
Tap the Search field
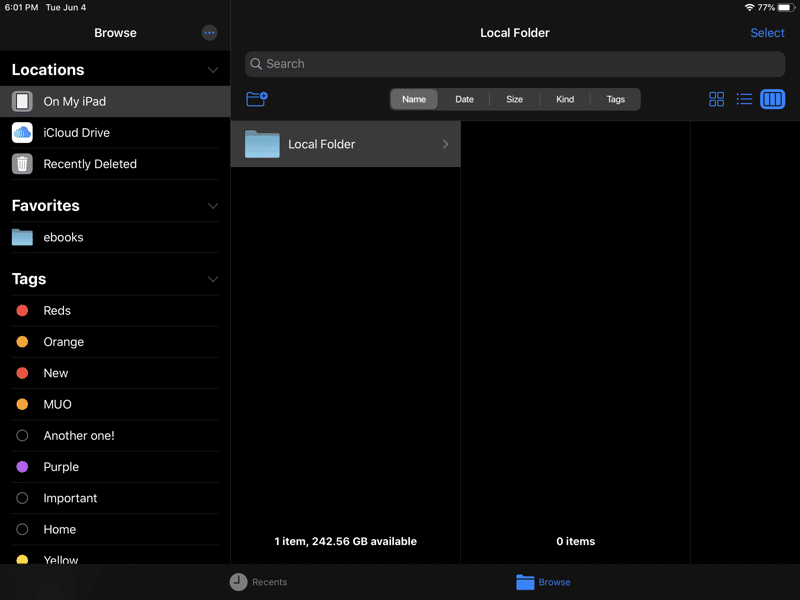pyautogui.click(x=514, y=64)
